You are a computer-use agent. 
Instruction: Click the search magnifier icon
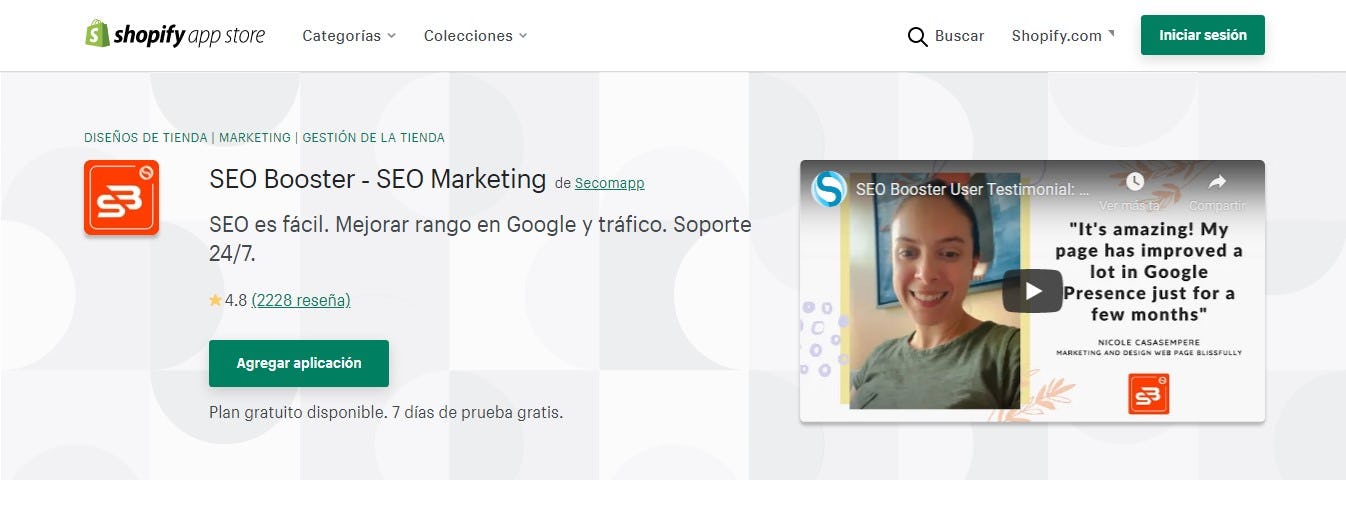(917, 37)
